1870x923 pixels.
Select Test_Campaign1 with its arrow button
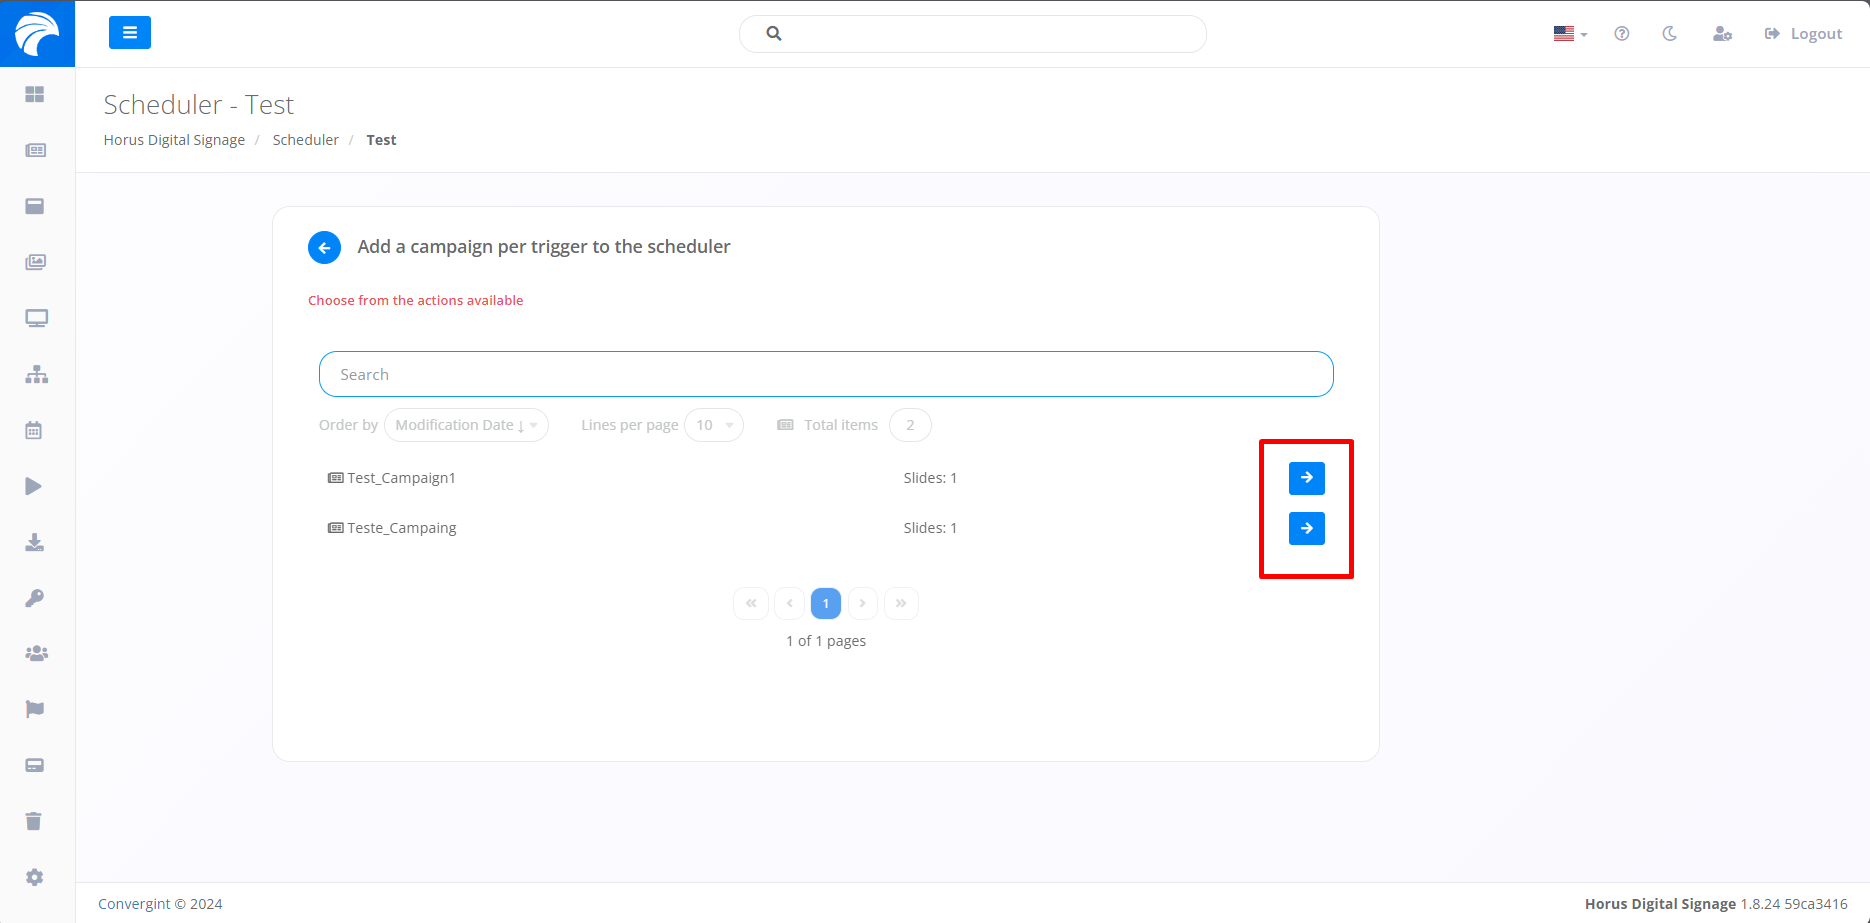[1306, 478]
